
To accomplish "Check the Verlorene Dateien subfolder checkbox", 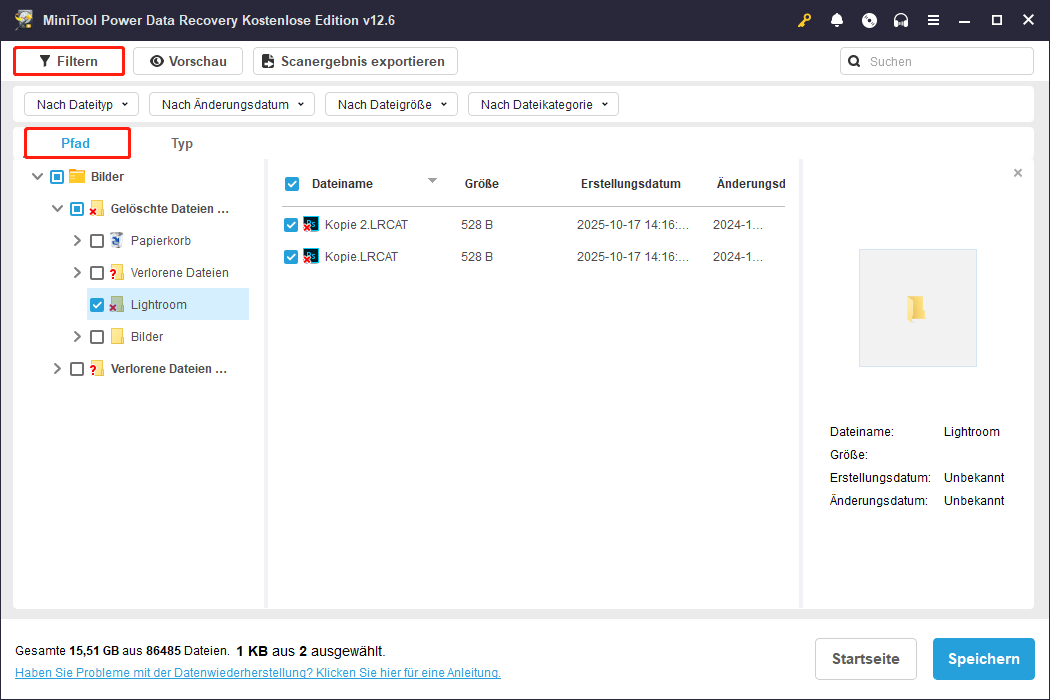I will coord(97,273).
